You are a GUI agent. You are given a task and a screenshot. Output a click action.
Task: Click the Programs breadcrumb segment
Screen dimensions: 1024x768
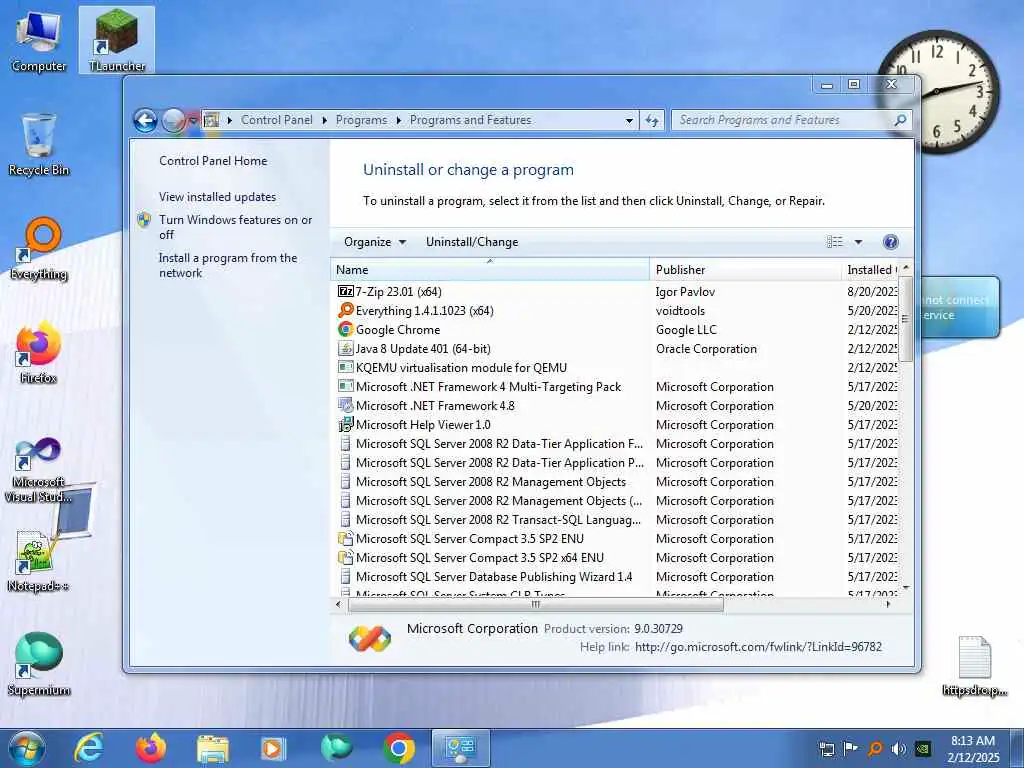click(361, 120)
